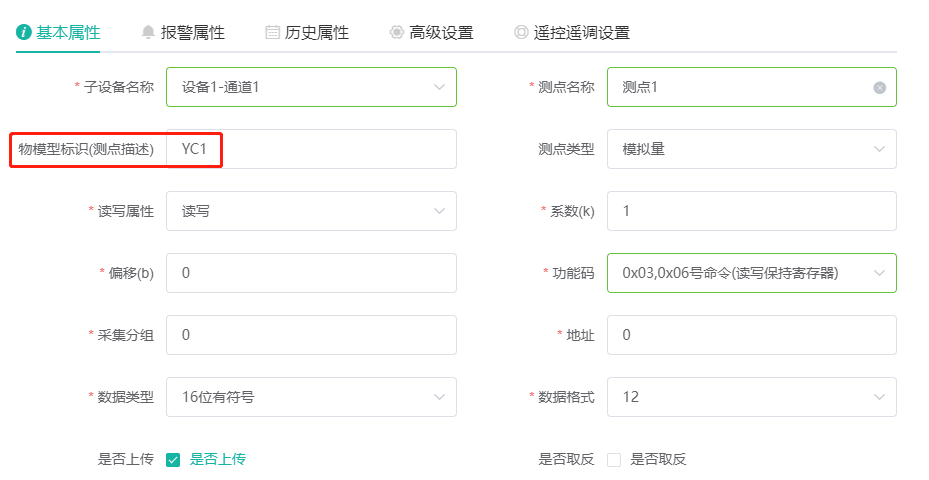The image size is (929, 480).
Task: Expand the 测点类型 dropdown showing 模拟量
Action: (x=751, y=149)
